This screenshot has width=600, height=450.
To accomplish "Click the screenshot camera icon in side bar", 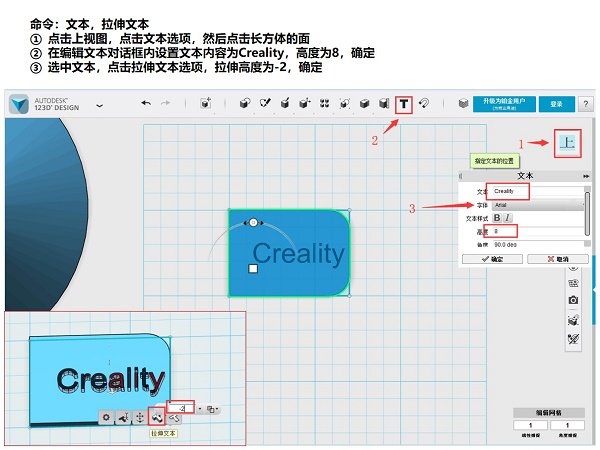I will click(x=573, y=300).
